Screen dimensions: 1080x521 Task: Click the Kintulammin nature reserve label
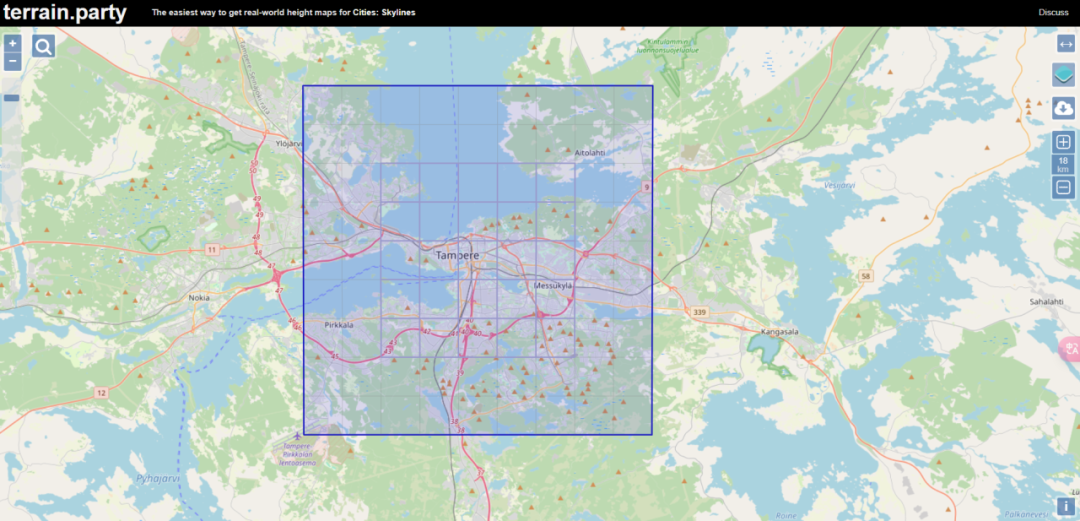[665, 45]
